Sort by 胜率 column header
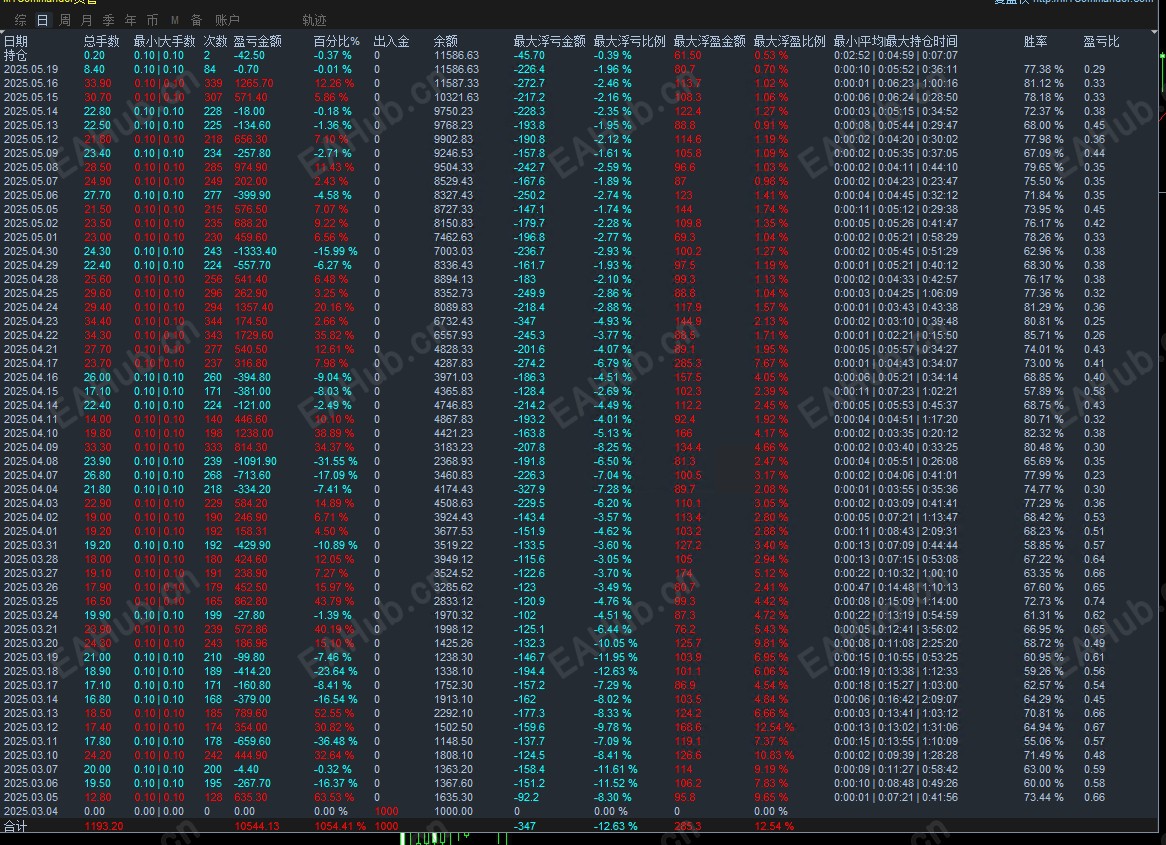The width and height of the screenshot is (1166, 845). point(1035,41)
